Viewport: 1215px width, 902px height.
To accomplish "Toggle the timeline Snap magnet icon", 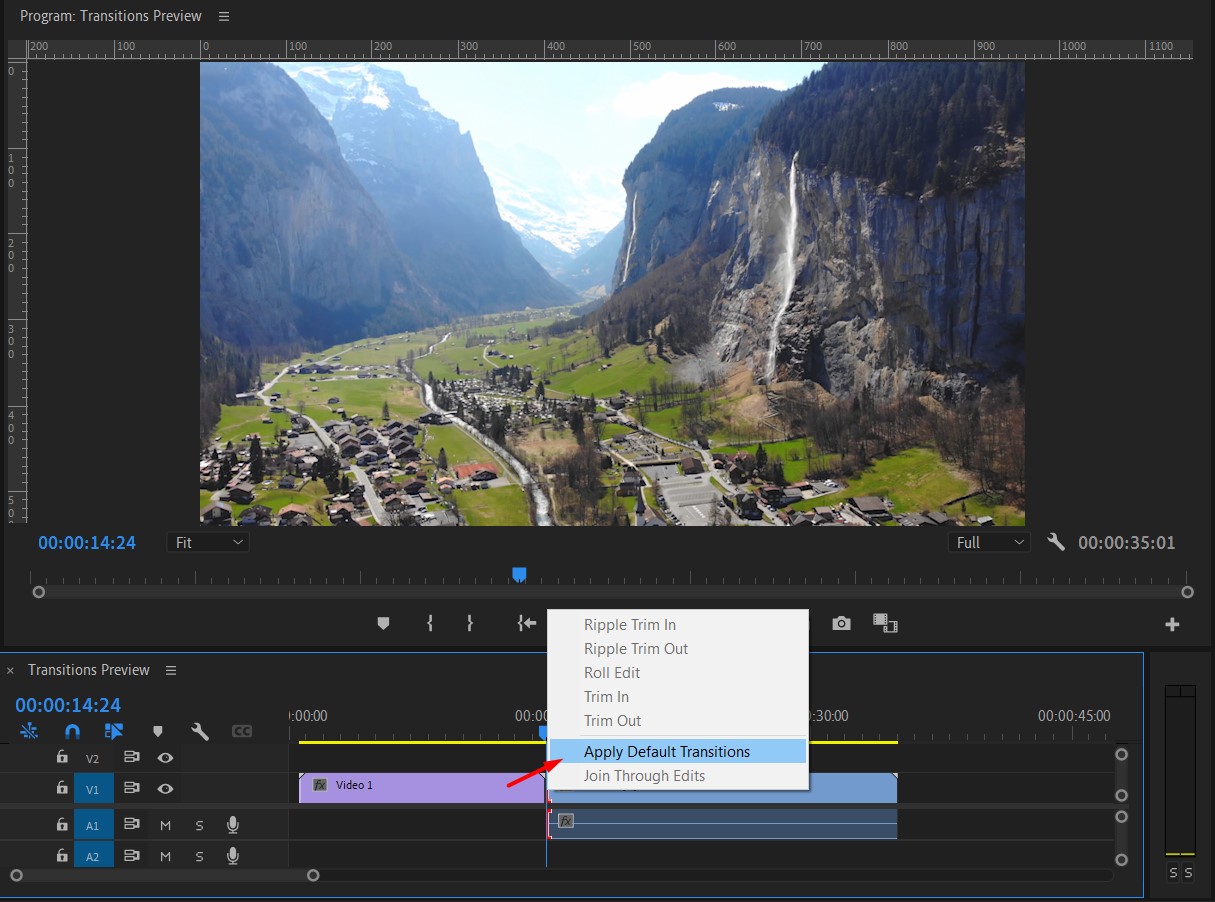I will coord(72,731).
